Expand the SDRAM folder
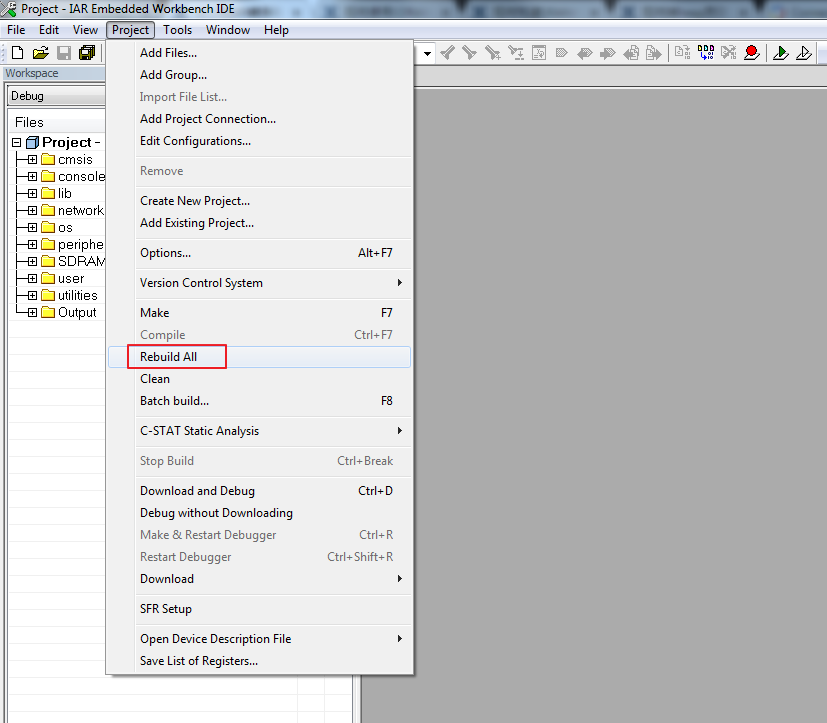Screen dimensions: 827x723 click(32, 261)
